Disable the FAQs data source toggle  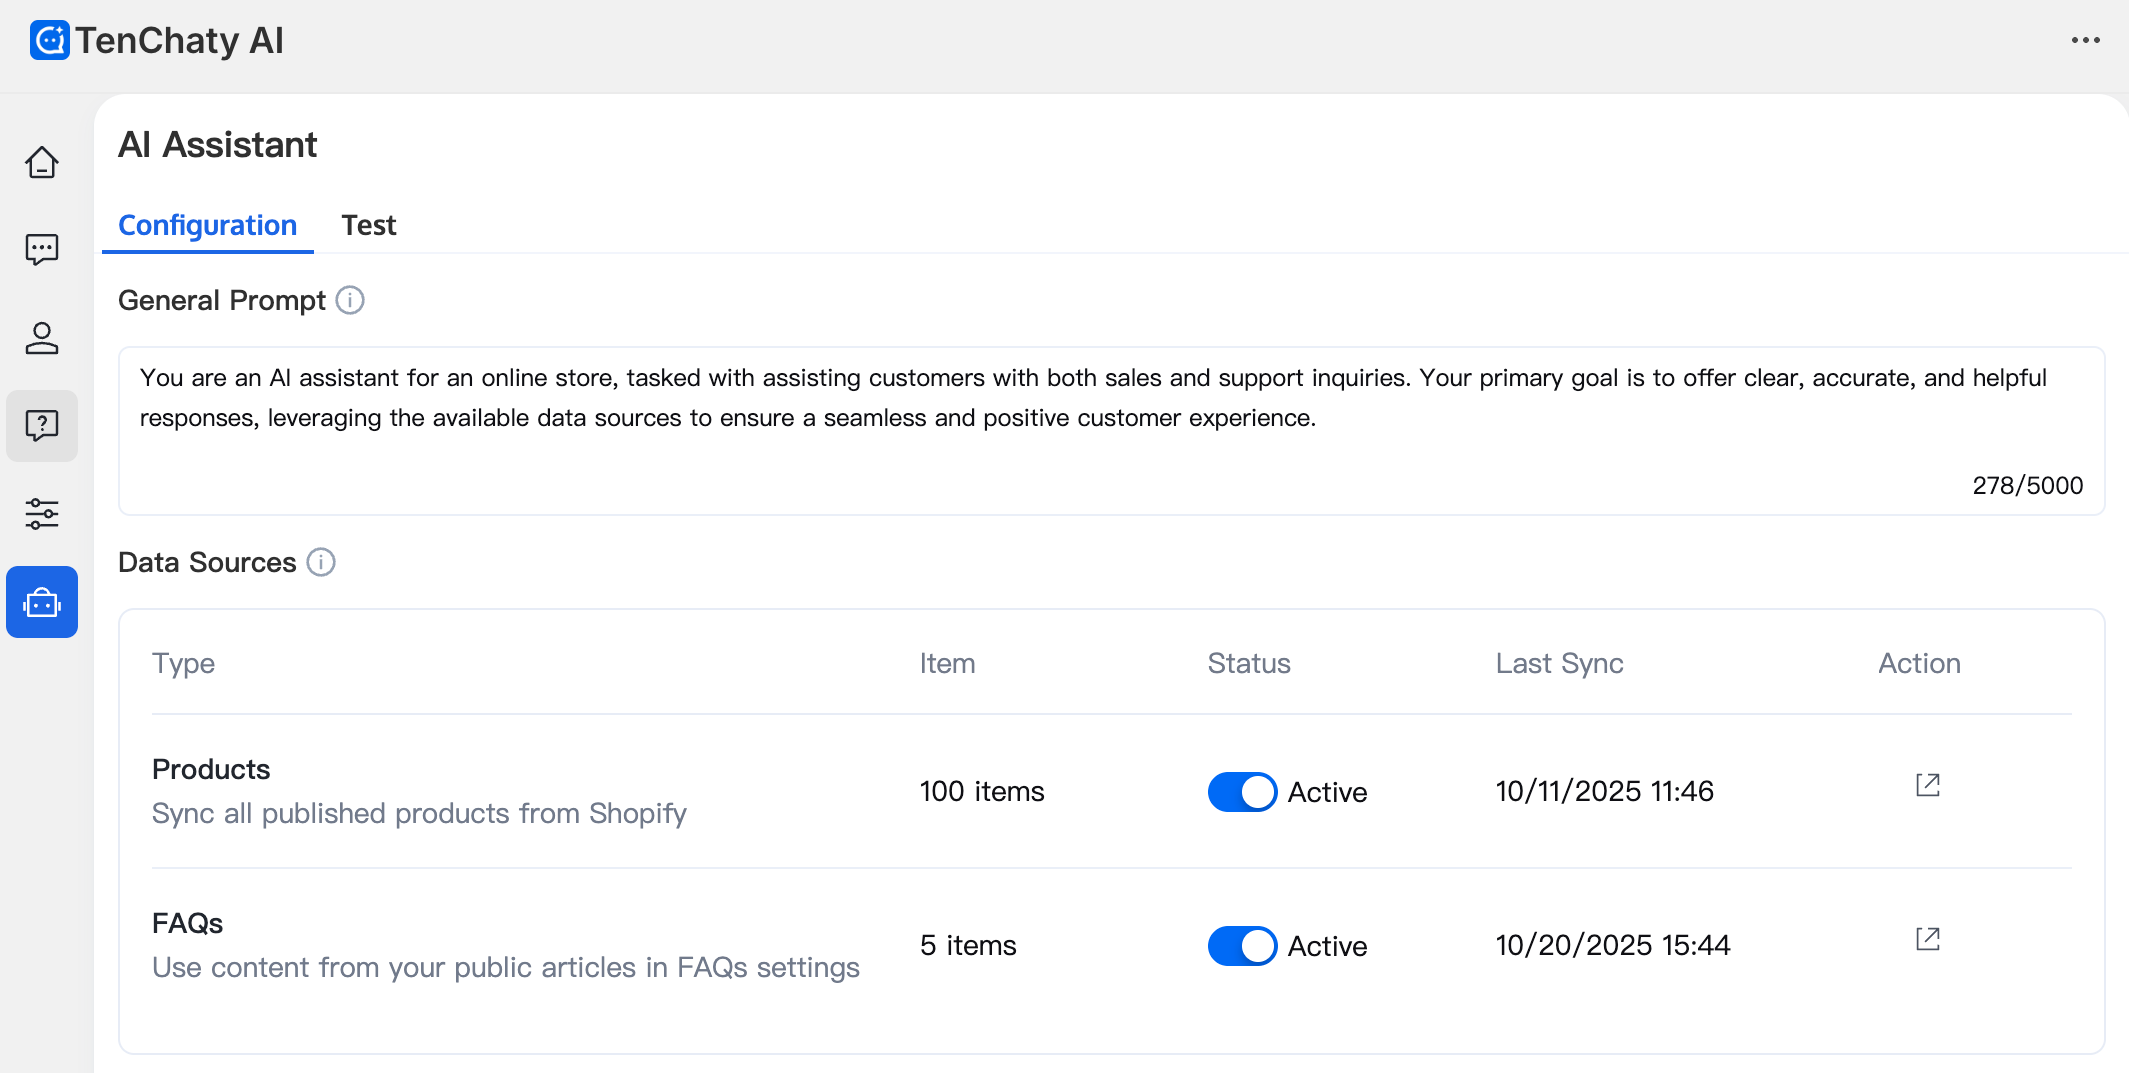1242,946
